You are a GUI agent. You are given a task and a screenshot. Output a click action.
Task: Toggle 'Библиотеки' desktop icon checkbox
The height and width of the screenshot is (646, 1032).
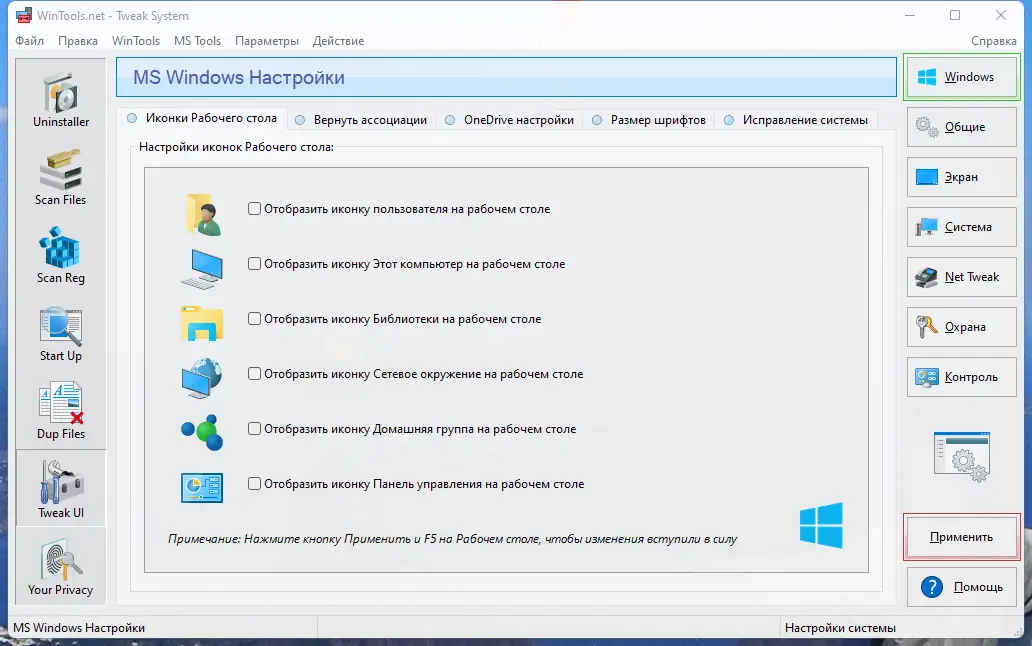[x=254, y=318]
